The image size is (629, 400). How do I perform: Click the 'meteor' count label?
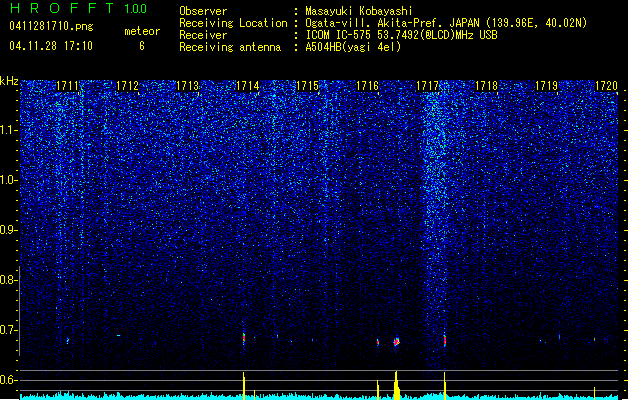[x=142, y=31]
